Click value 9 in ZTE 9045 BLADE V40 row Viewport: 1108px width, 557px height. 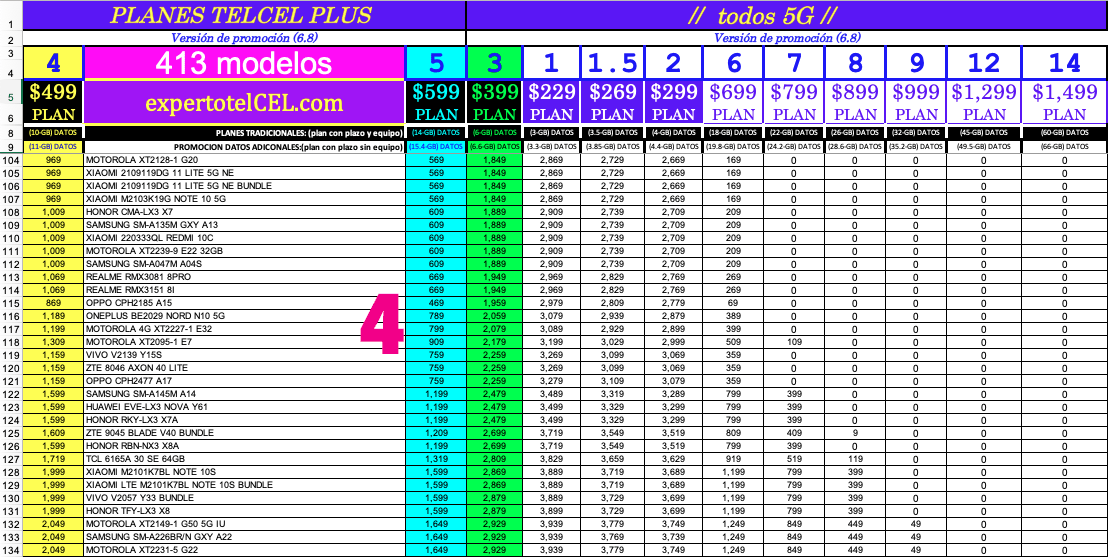pyautogui.click(x=855, y=432)
